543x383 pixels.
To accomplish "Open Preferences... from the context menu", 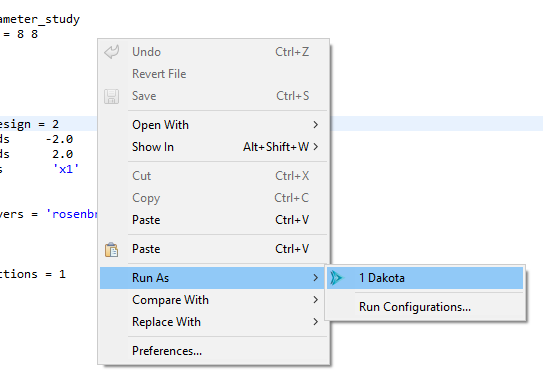I will click(213, 351).
